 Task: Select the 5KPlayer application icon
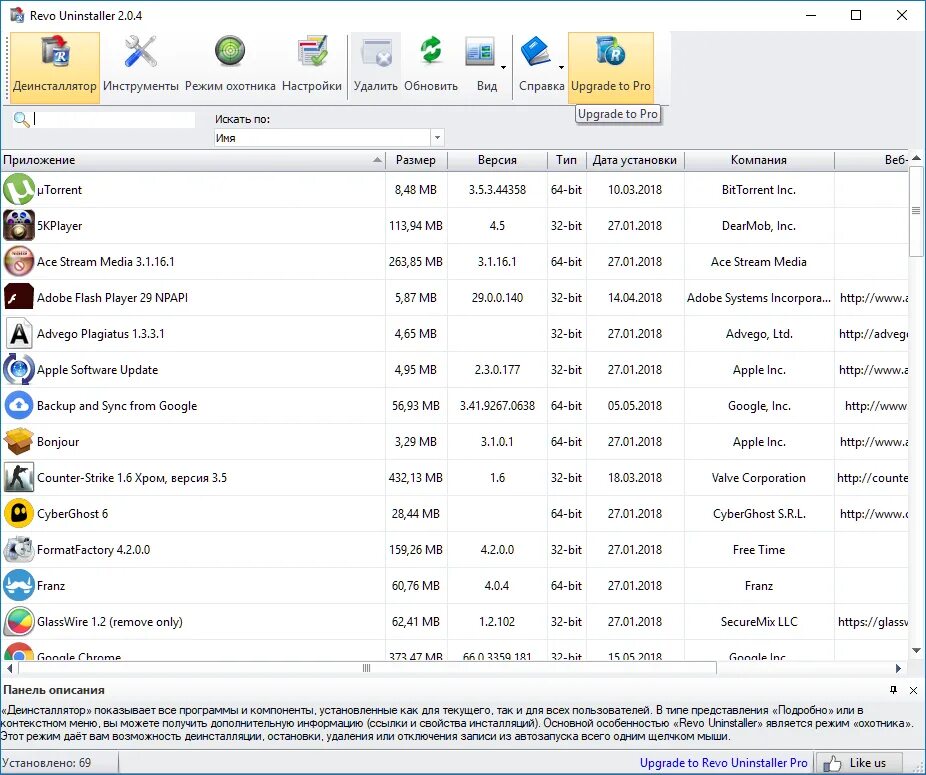[18, 226]
